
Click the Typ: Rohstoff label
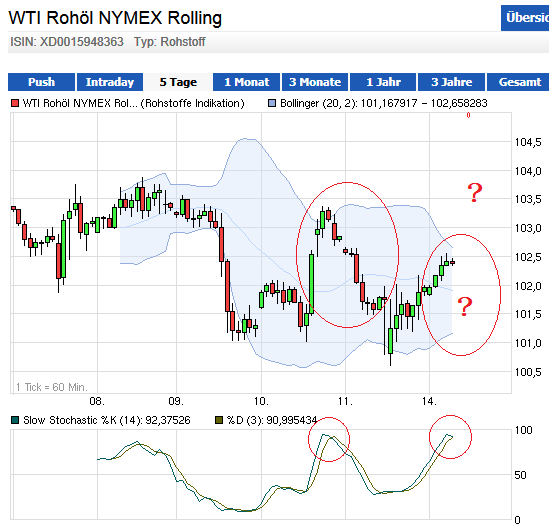point(170,42)
